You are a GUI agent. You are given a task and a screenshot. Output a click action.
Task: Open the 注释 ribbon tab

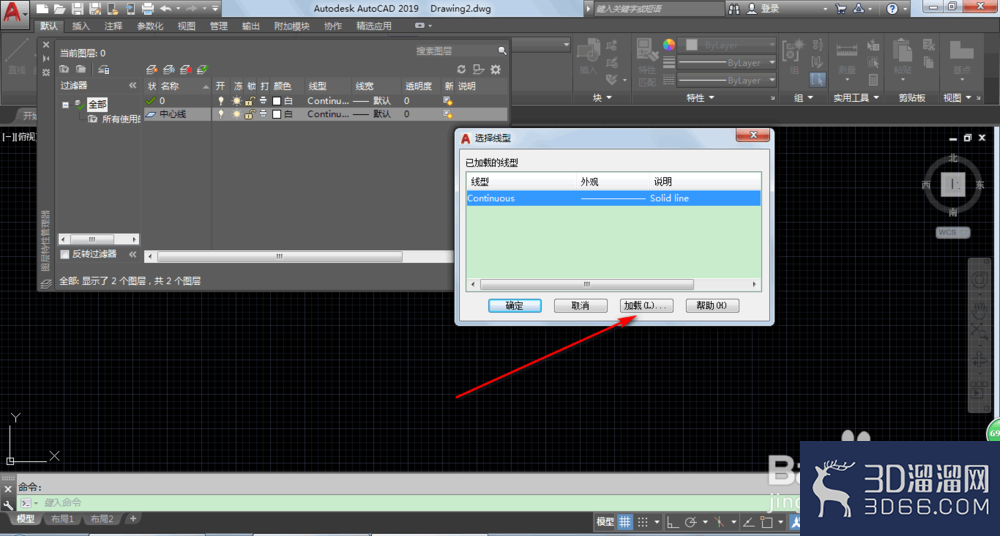click(x=114, y=26)
